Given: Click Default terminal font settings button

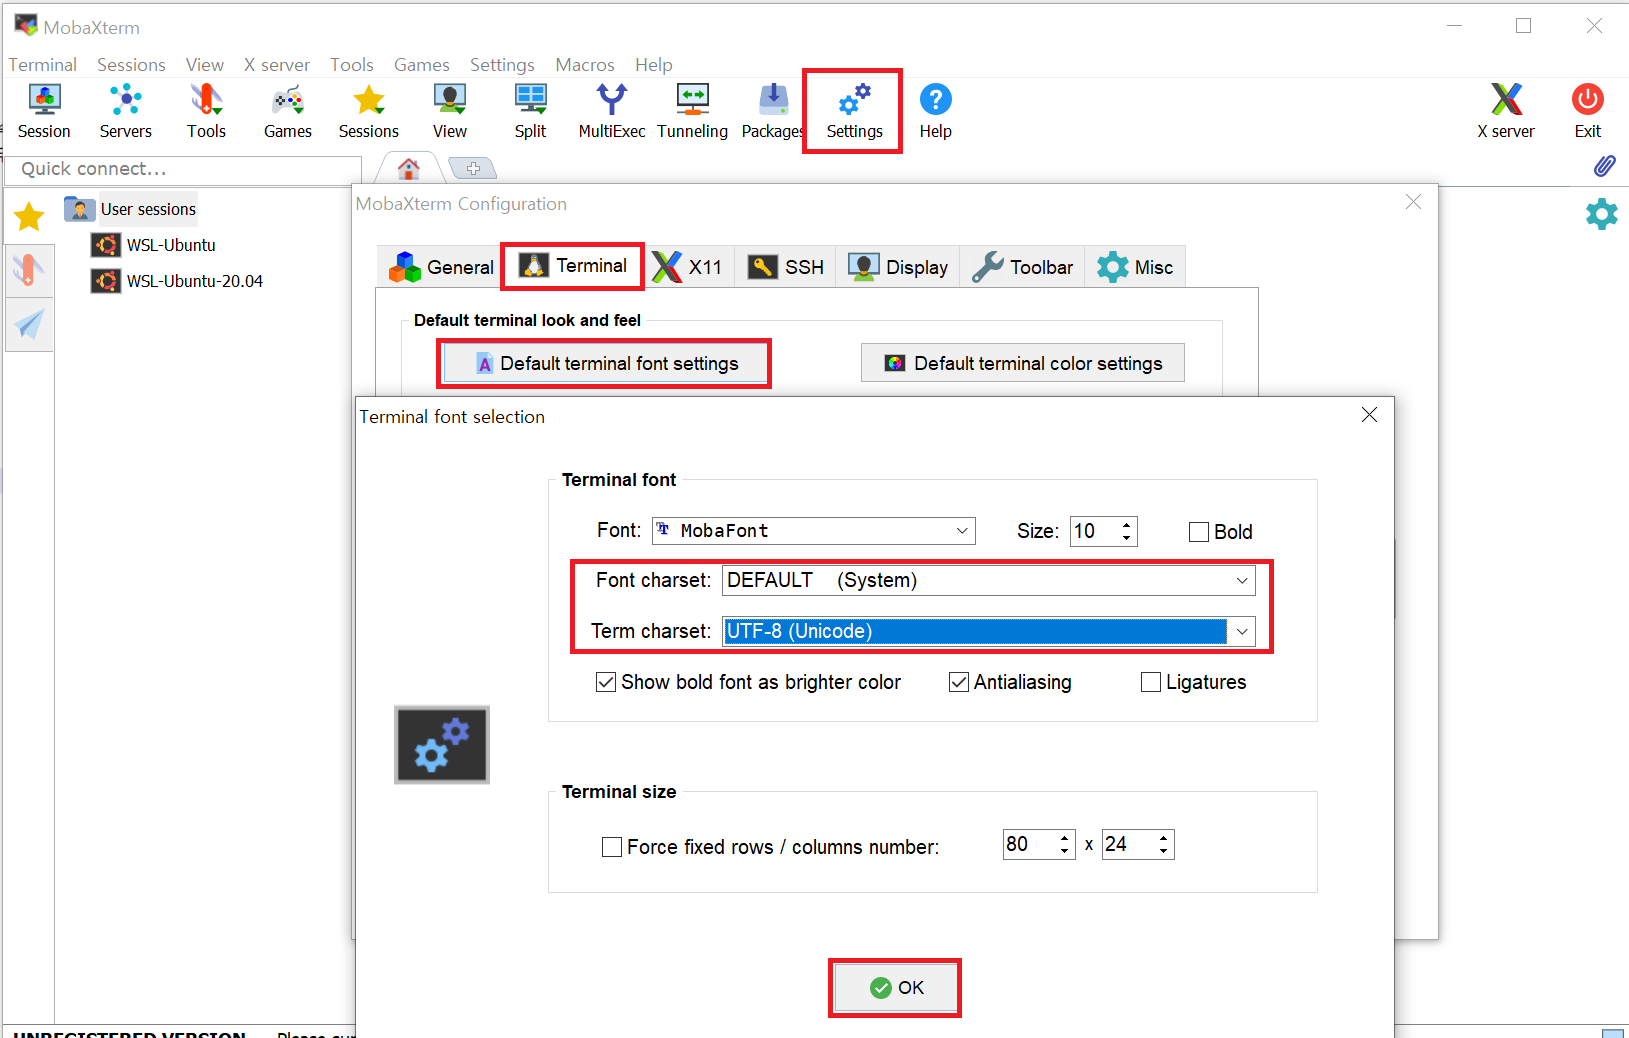Looking at the screenshot, I should (x=604, y=363).
